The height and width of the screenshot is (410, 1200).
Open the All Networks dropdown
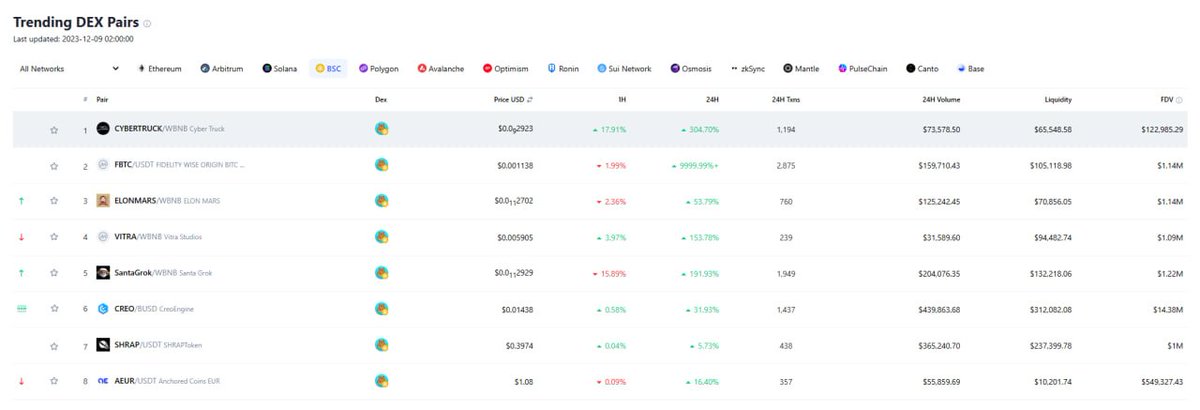[69, 69]
